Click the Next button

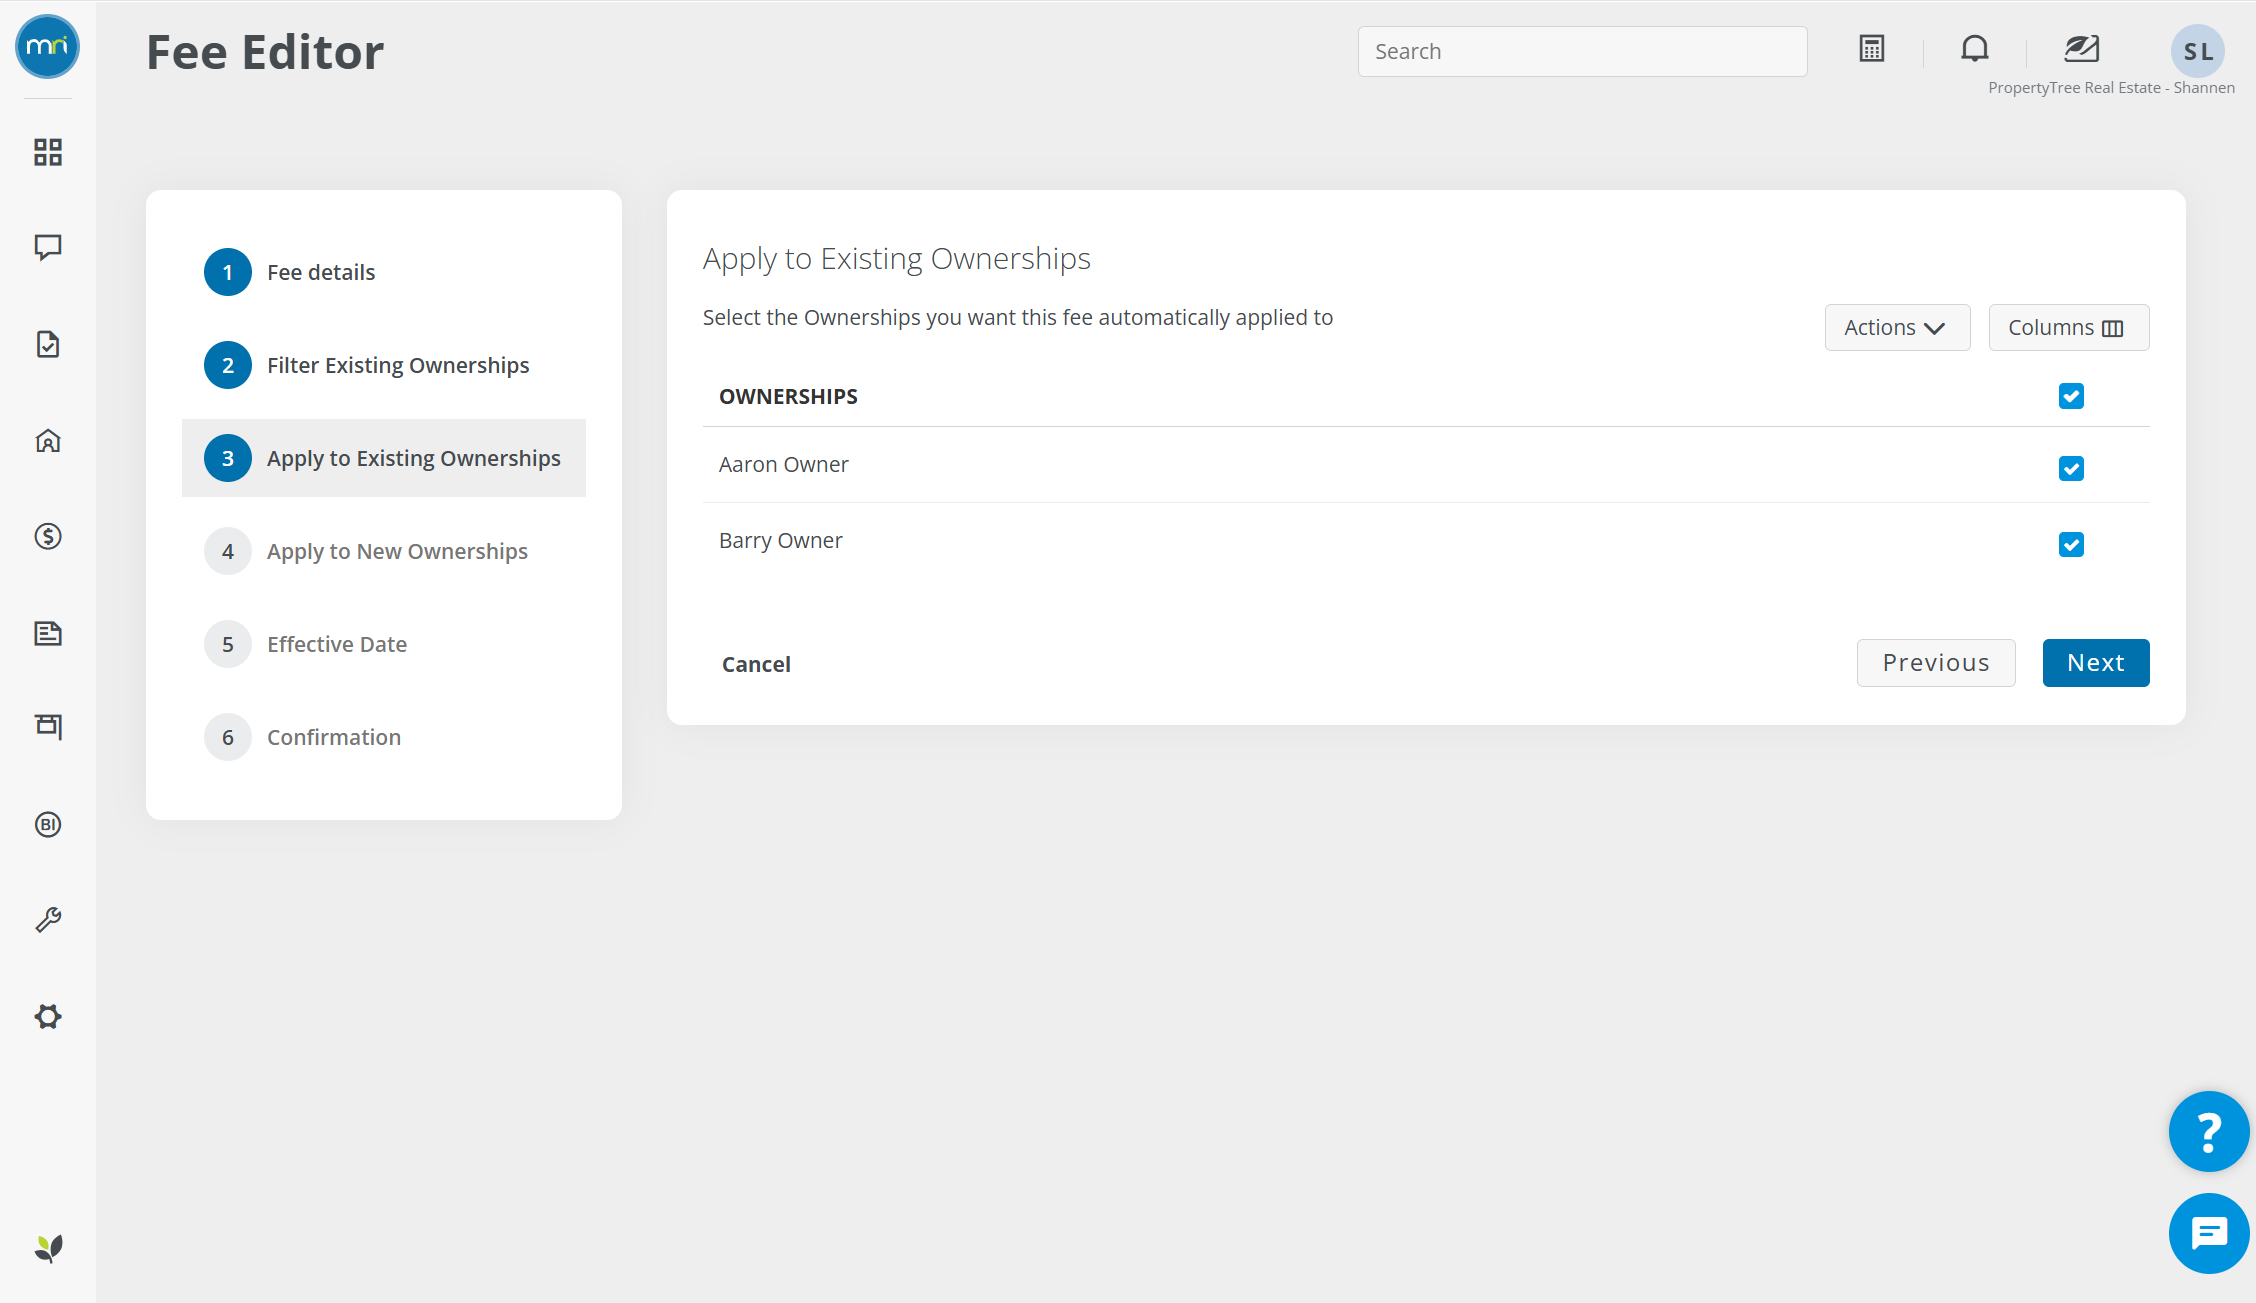tap(2096, 663)
